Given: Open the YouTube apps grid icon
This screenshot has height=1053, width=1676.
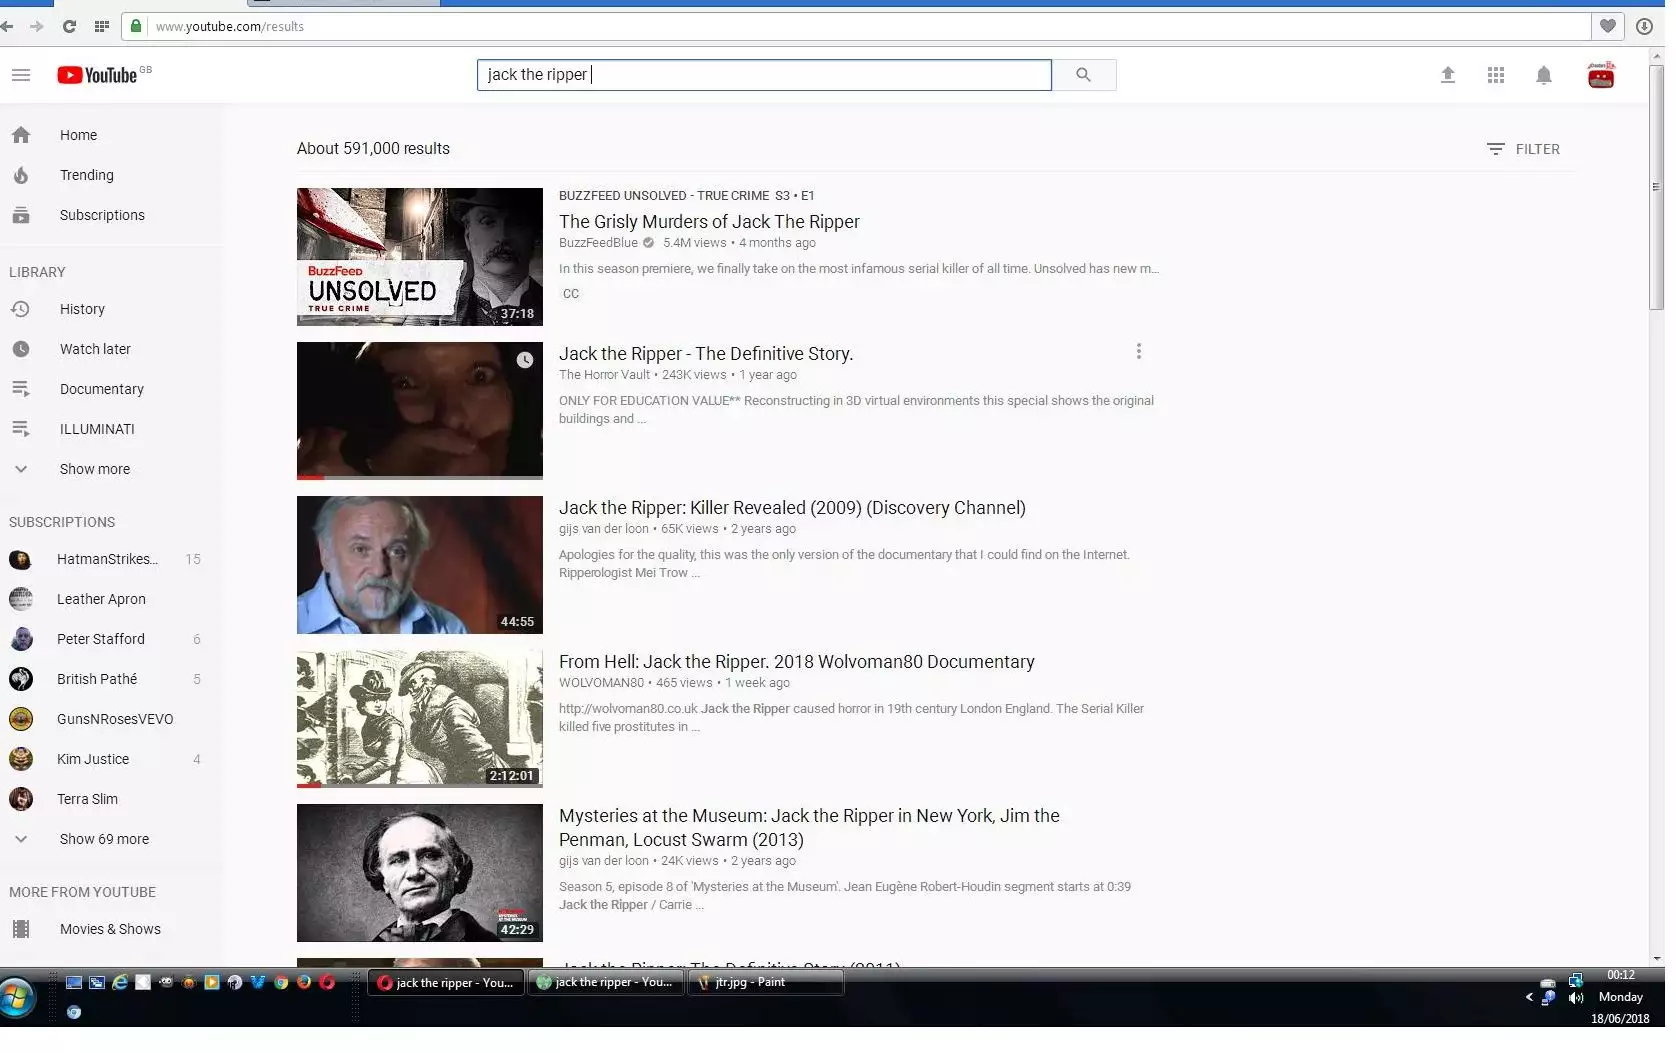Looking at the screenshot, I should 1496,75.
